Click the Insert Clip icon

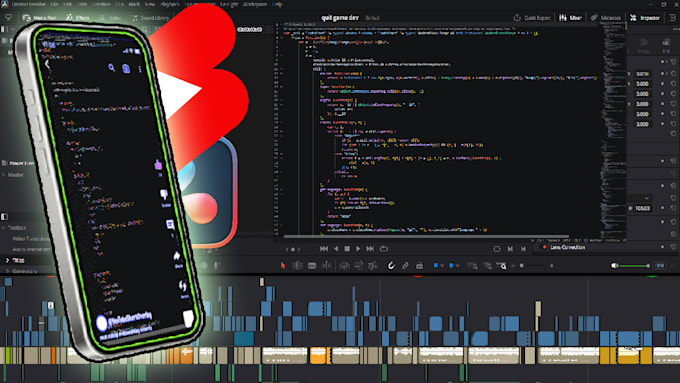(x=344, y=265)
